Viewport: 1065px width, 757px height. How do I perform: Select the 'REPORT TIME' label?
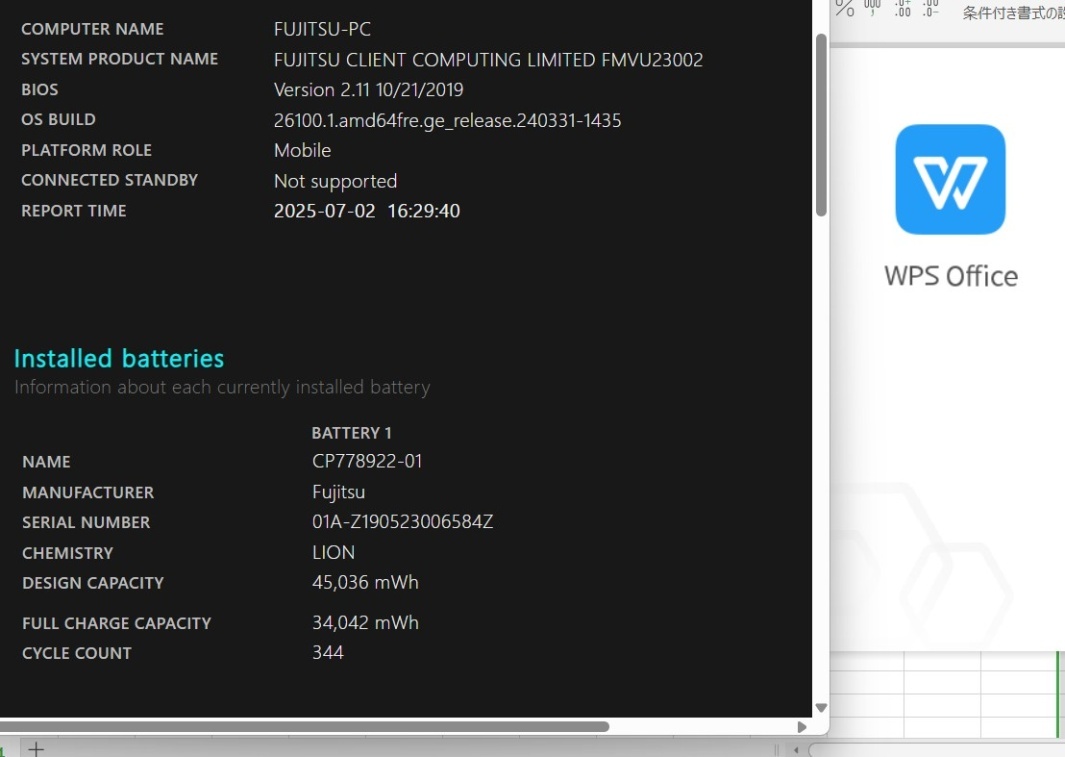point(73,210)
